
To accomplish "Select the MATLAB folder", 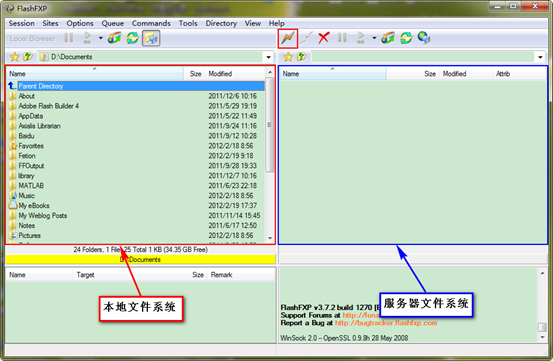I will click(31, 185).
